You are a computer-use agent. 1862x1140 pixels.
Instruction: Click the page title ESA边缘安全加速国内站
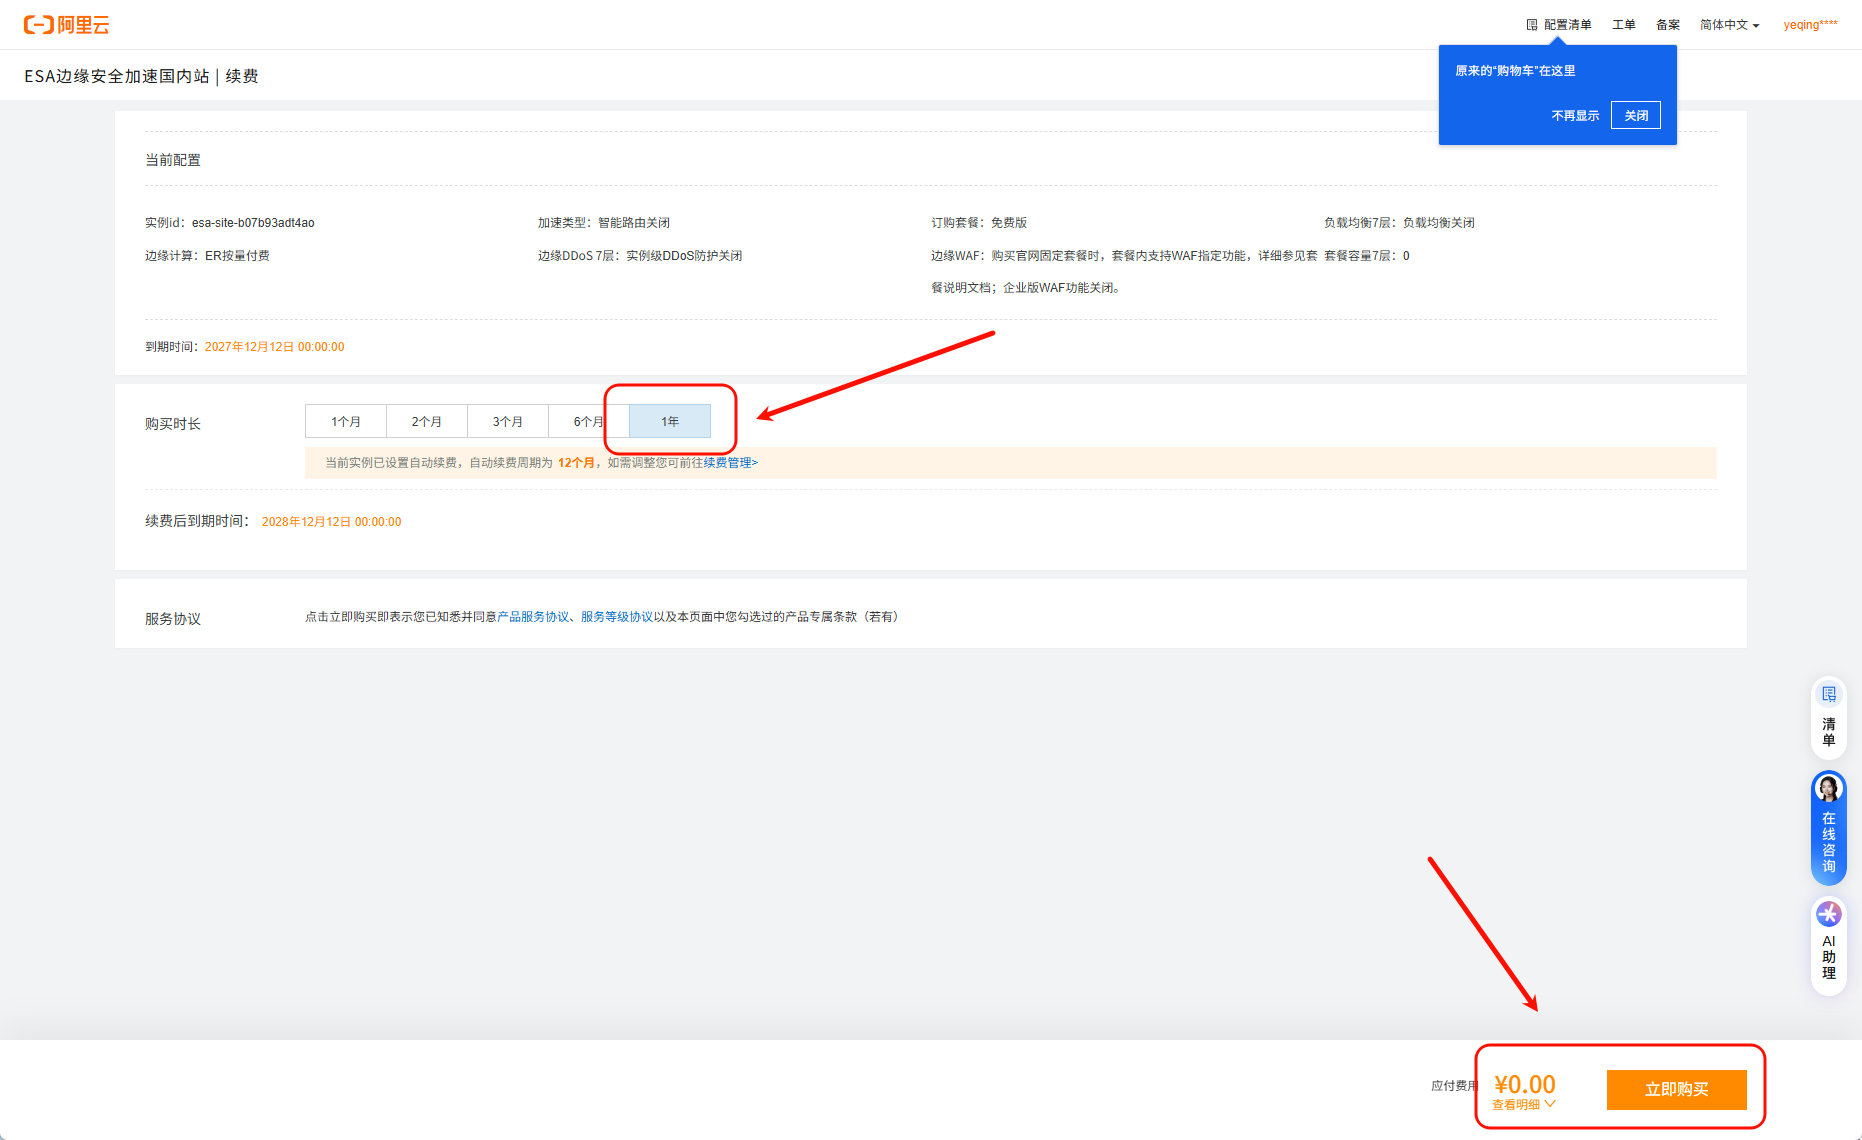point(117,76)
